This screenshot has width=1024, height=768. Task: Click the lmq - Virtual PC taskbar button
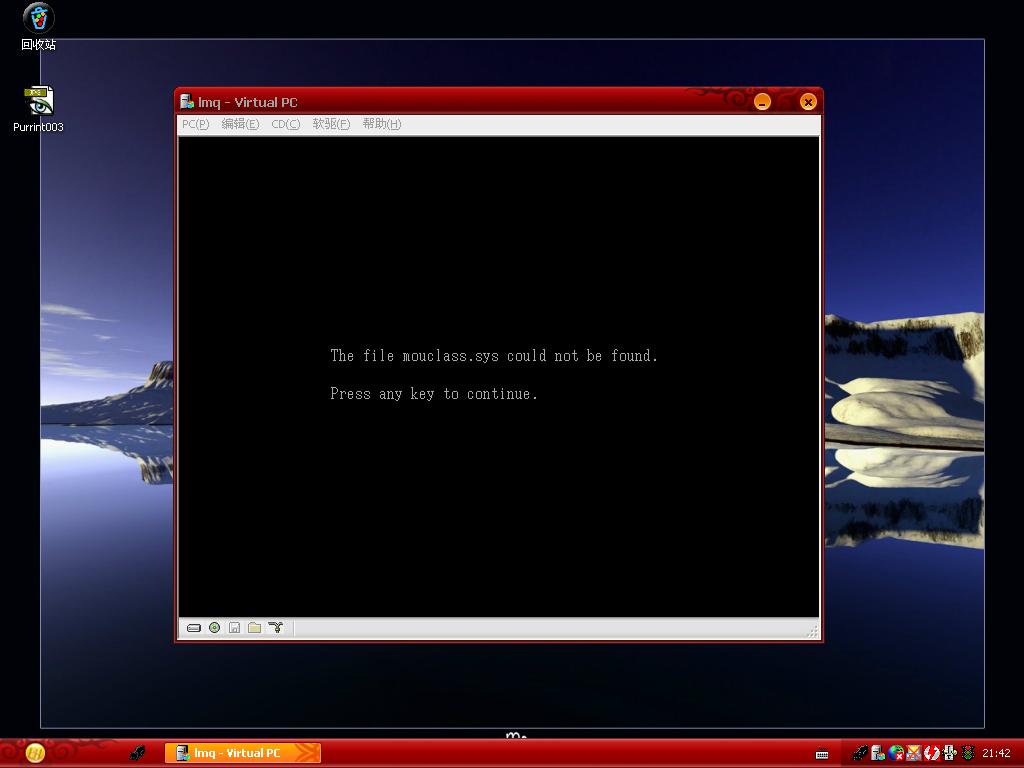pyautogui.click(x=242, y=753)
